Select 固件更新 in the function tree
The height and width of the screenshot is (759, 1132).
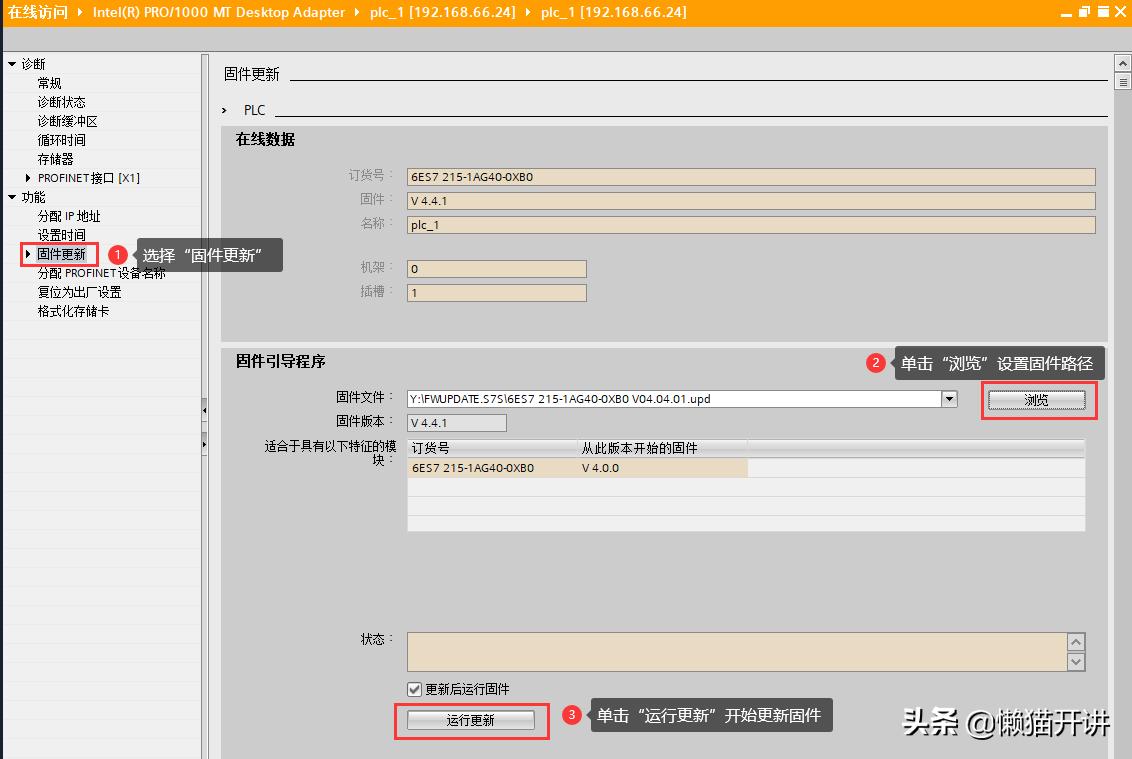[60, 254]
